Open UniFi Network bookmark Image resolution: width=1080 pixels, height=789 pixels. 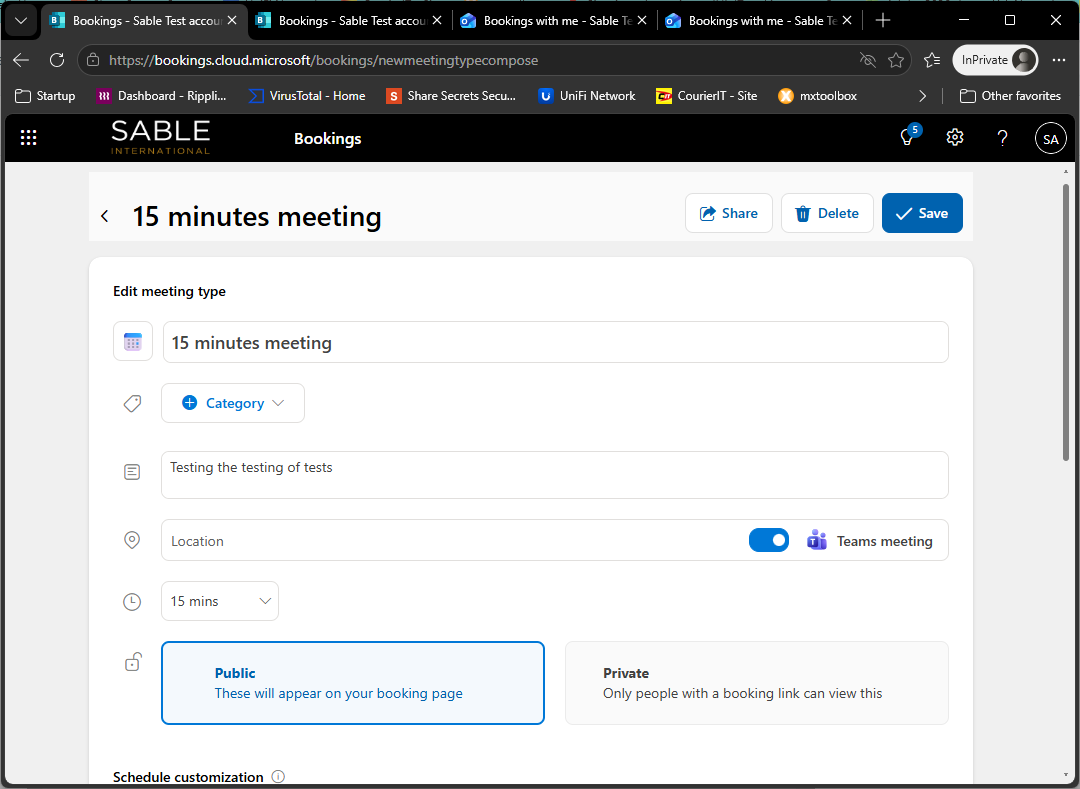click(x=587, y=96)
